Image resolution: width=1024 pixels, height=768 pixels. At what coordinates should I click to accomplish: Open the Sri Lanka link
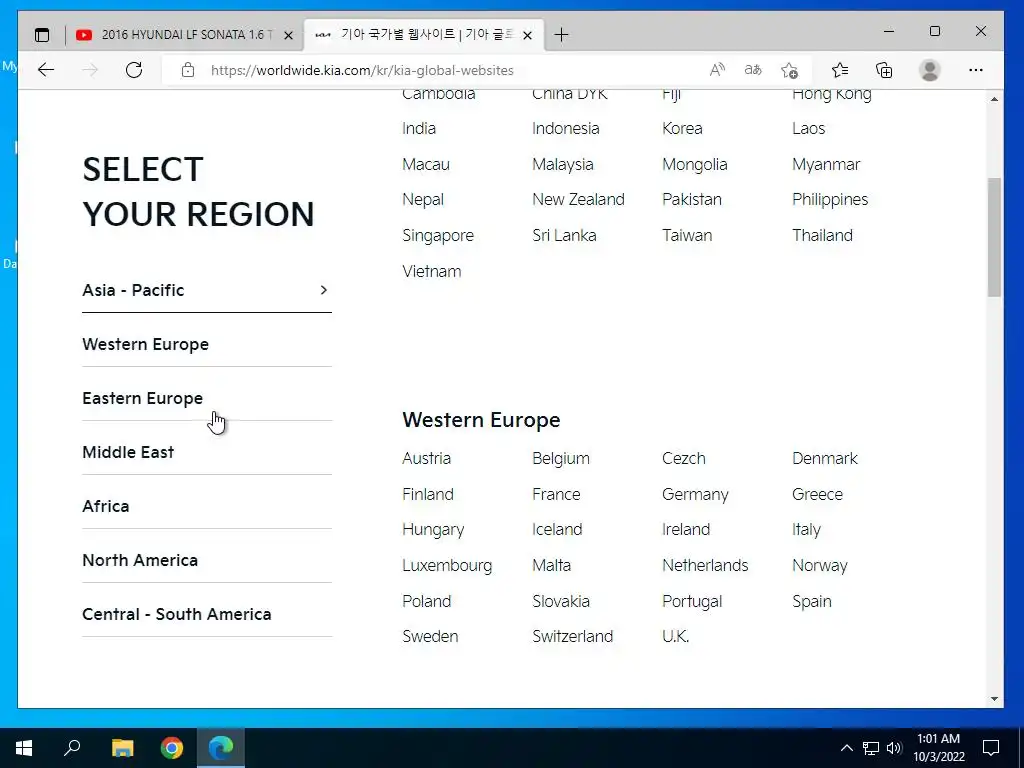[x=564, y=236]
